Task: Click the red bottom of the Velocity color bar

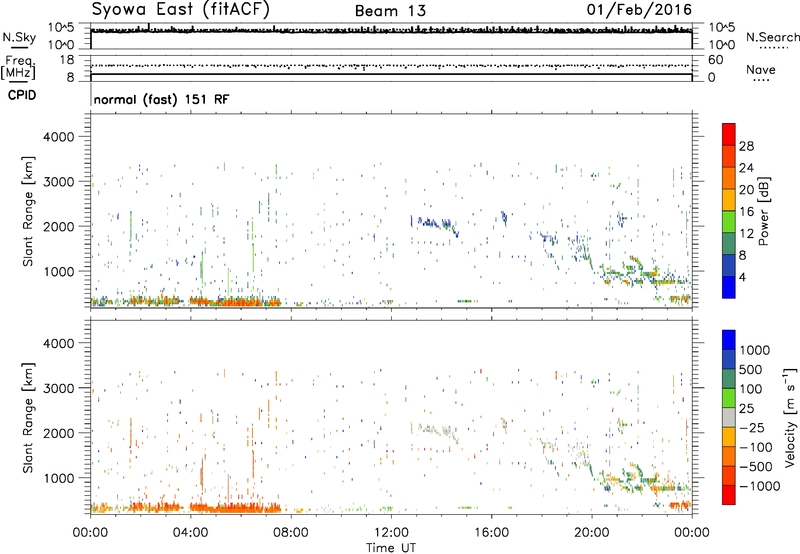Action: pyautogui.click(x=729, y=495)
